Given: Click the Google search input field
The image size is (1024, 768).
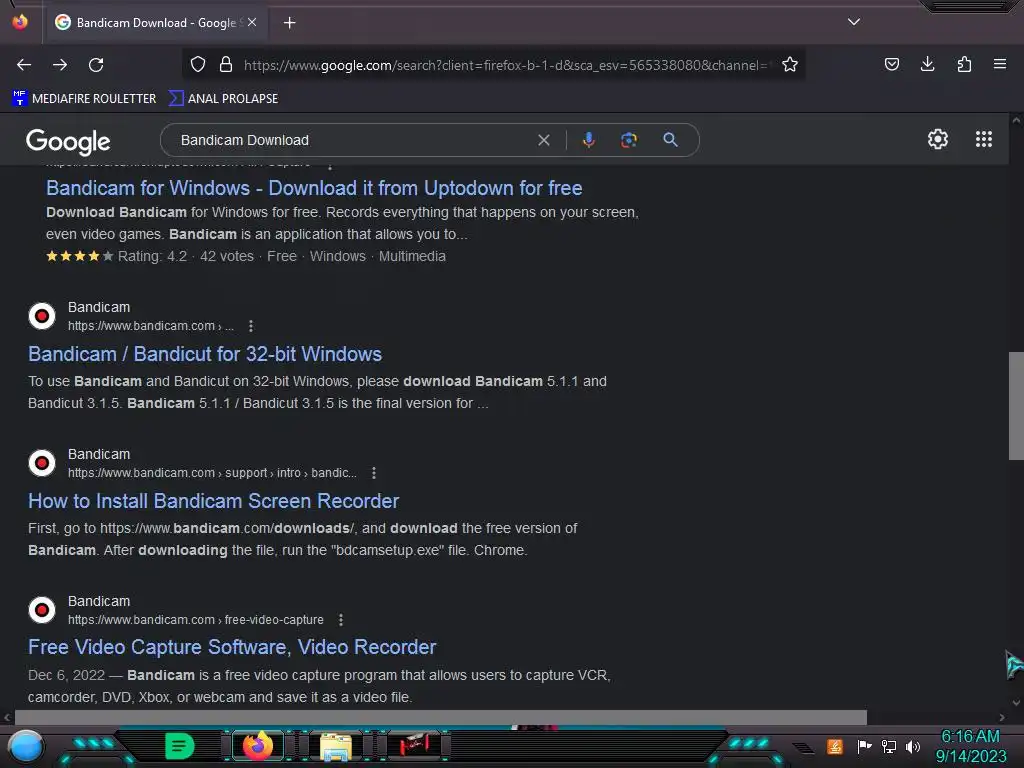Looking at the screenshot, I should pos(353,140).
